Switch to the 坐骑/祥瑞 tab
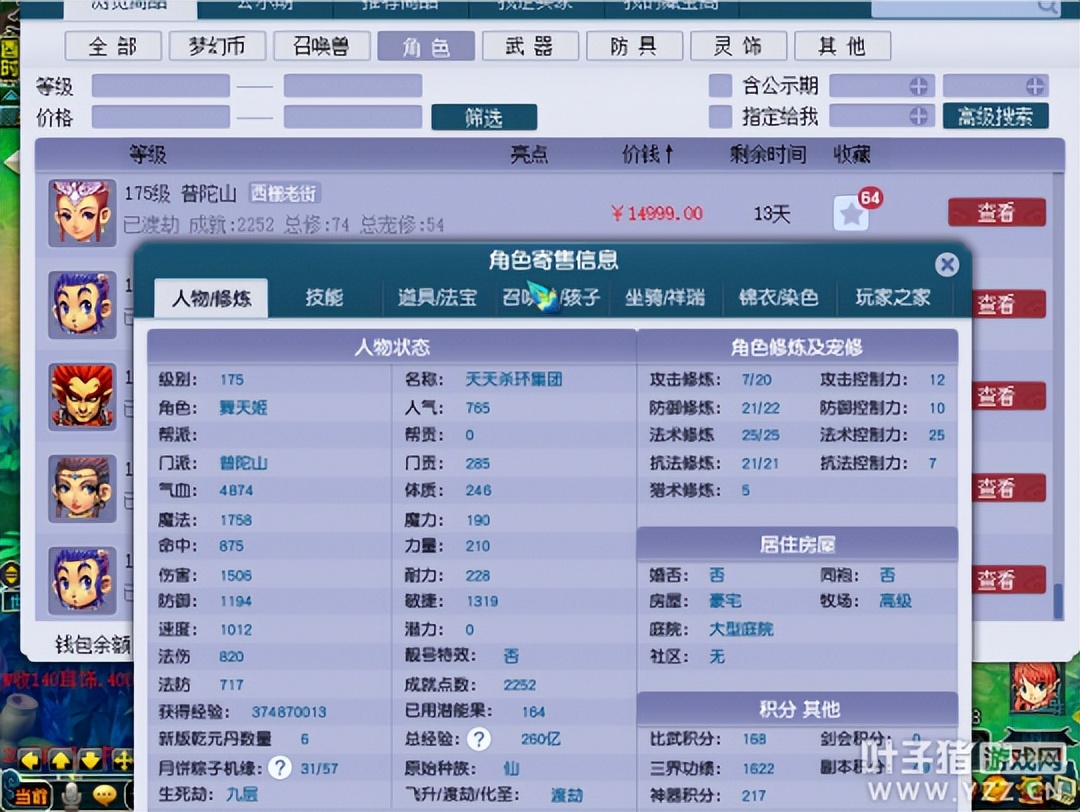Image resolution: width=1080 pixels, height=812 pixels. click(x=666, y=298)
